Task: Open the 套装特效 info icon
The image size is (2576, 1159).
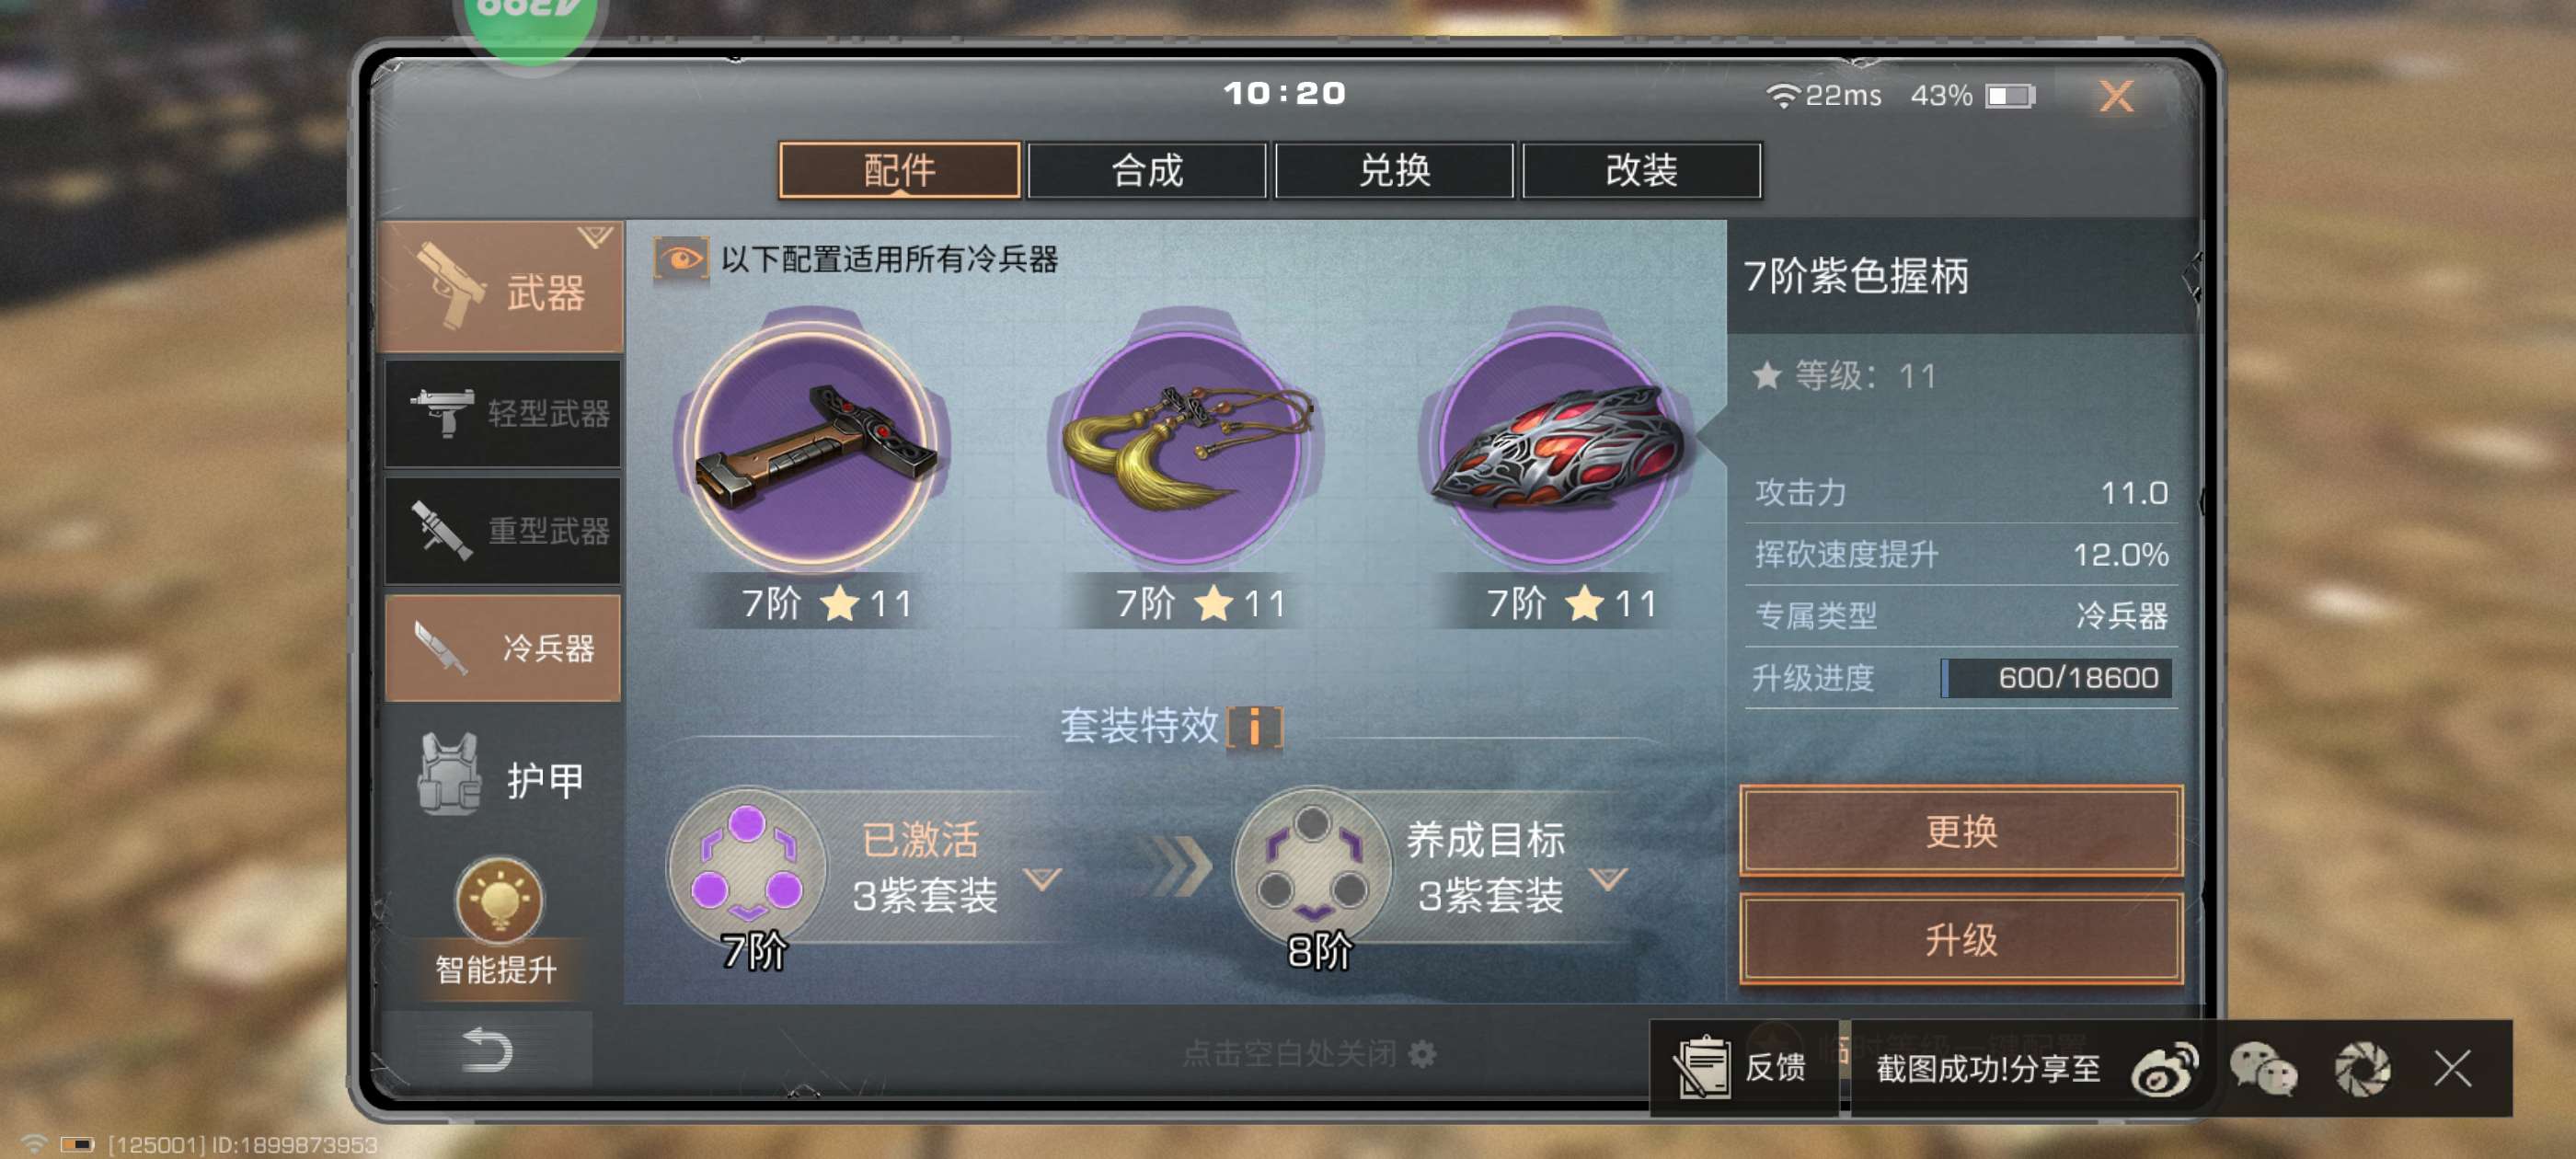Action: (x=1254, y=726)
